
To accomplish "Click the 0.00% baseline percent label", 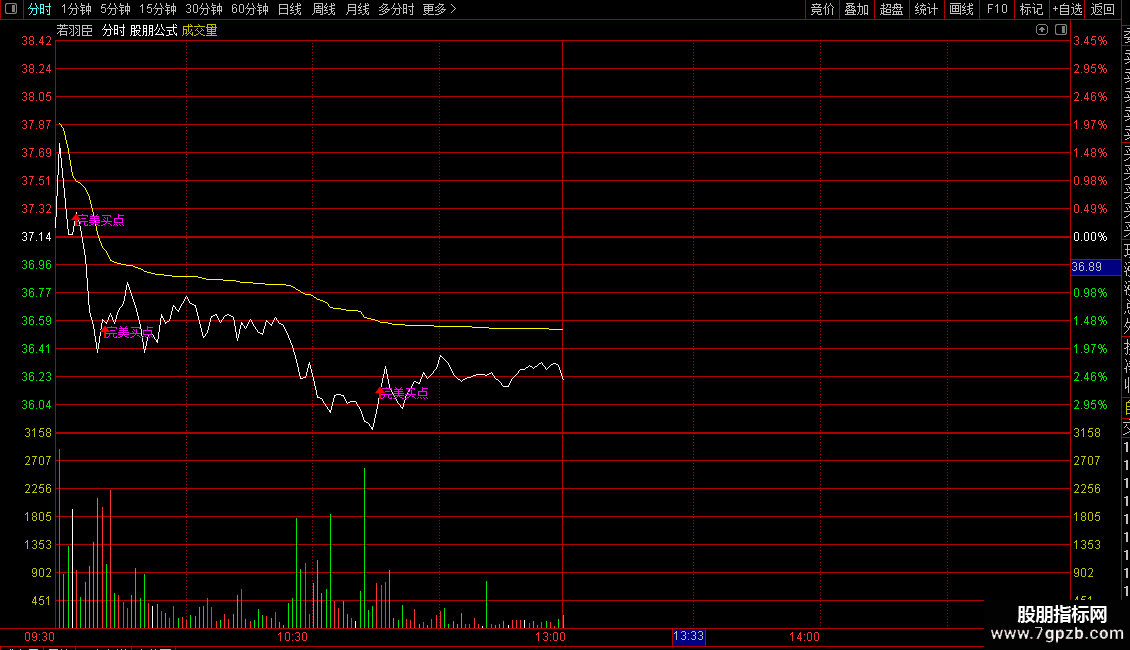I will 1090,236.
